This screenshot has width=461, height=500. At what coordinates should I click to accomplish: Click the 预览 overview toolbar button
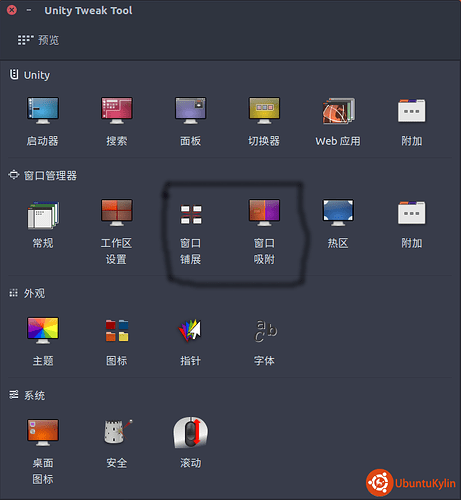(x=38, y=40)
